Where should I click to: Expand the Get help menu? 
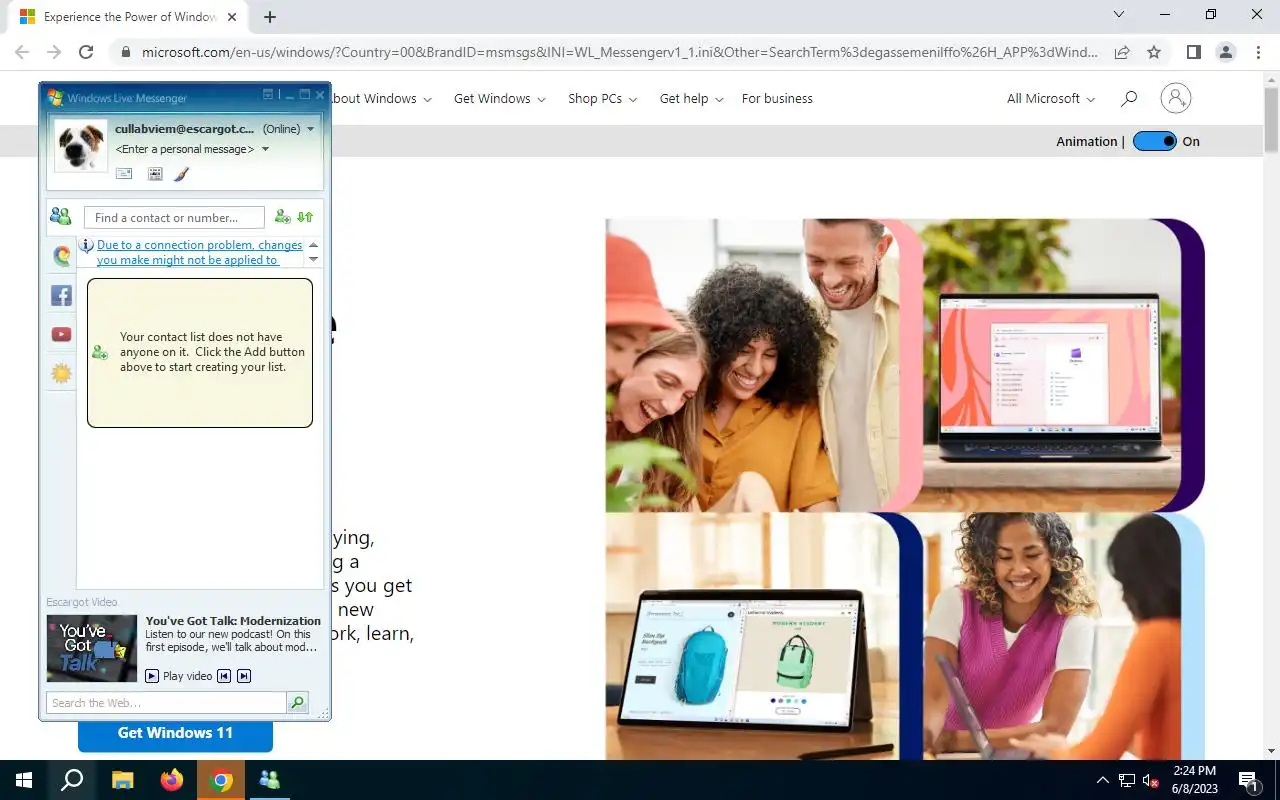(692, 98)
